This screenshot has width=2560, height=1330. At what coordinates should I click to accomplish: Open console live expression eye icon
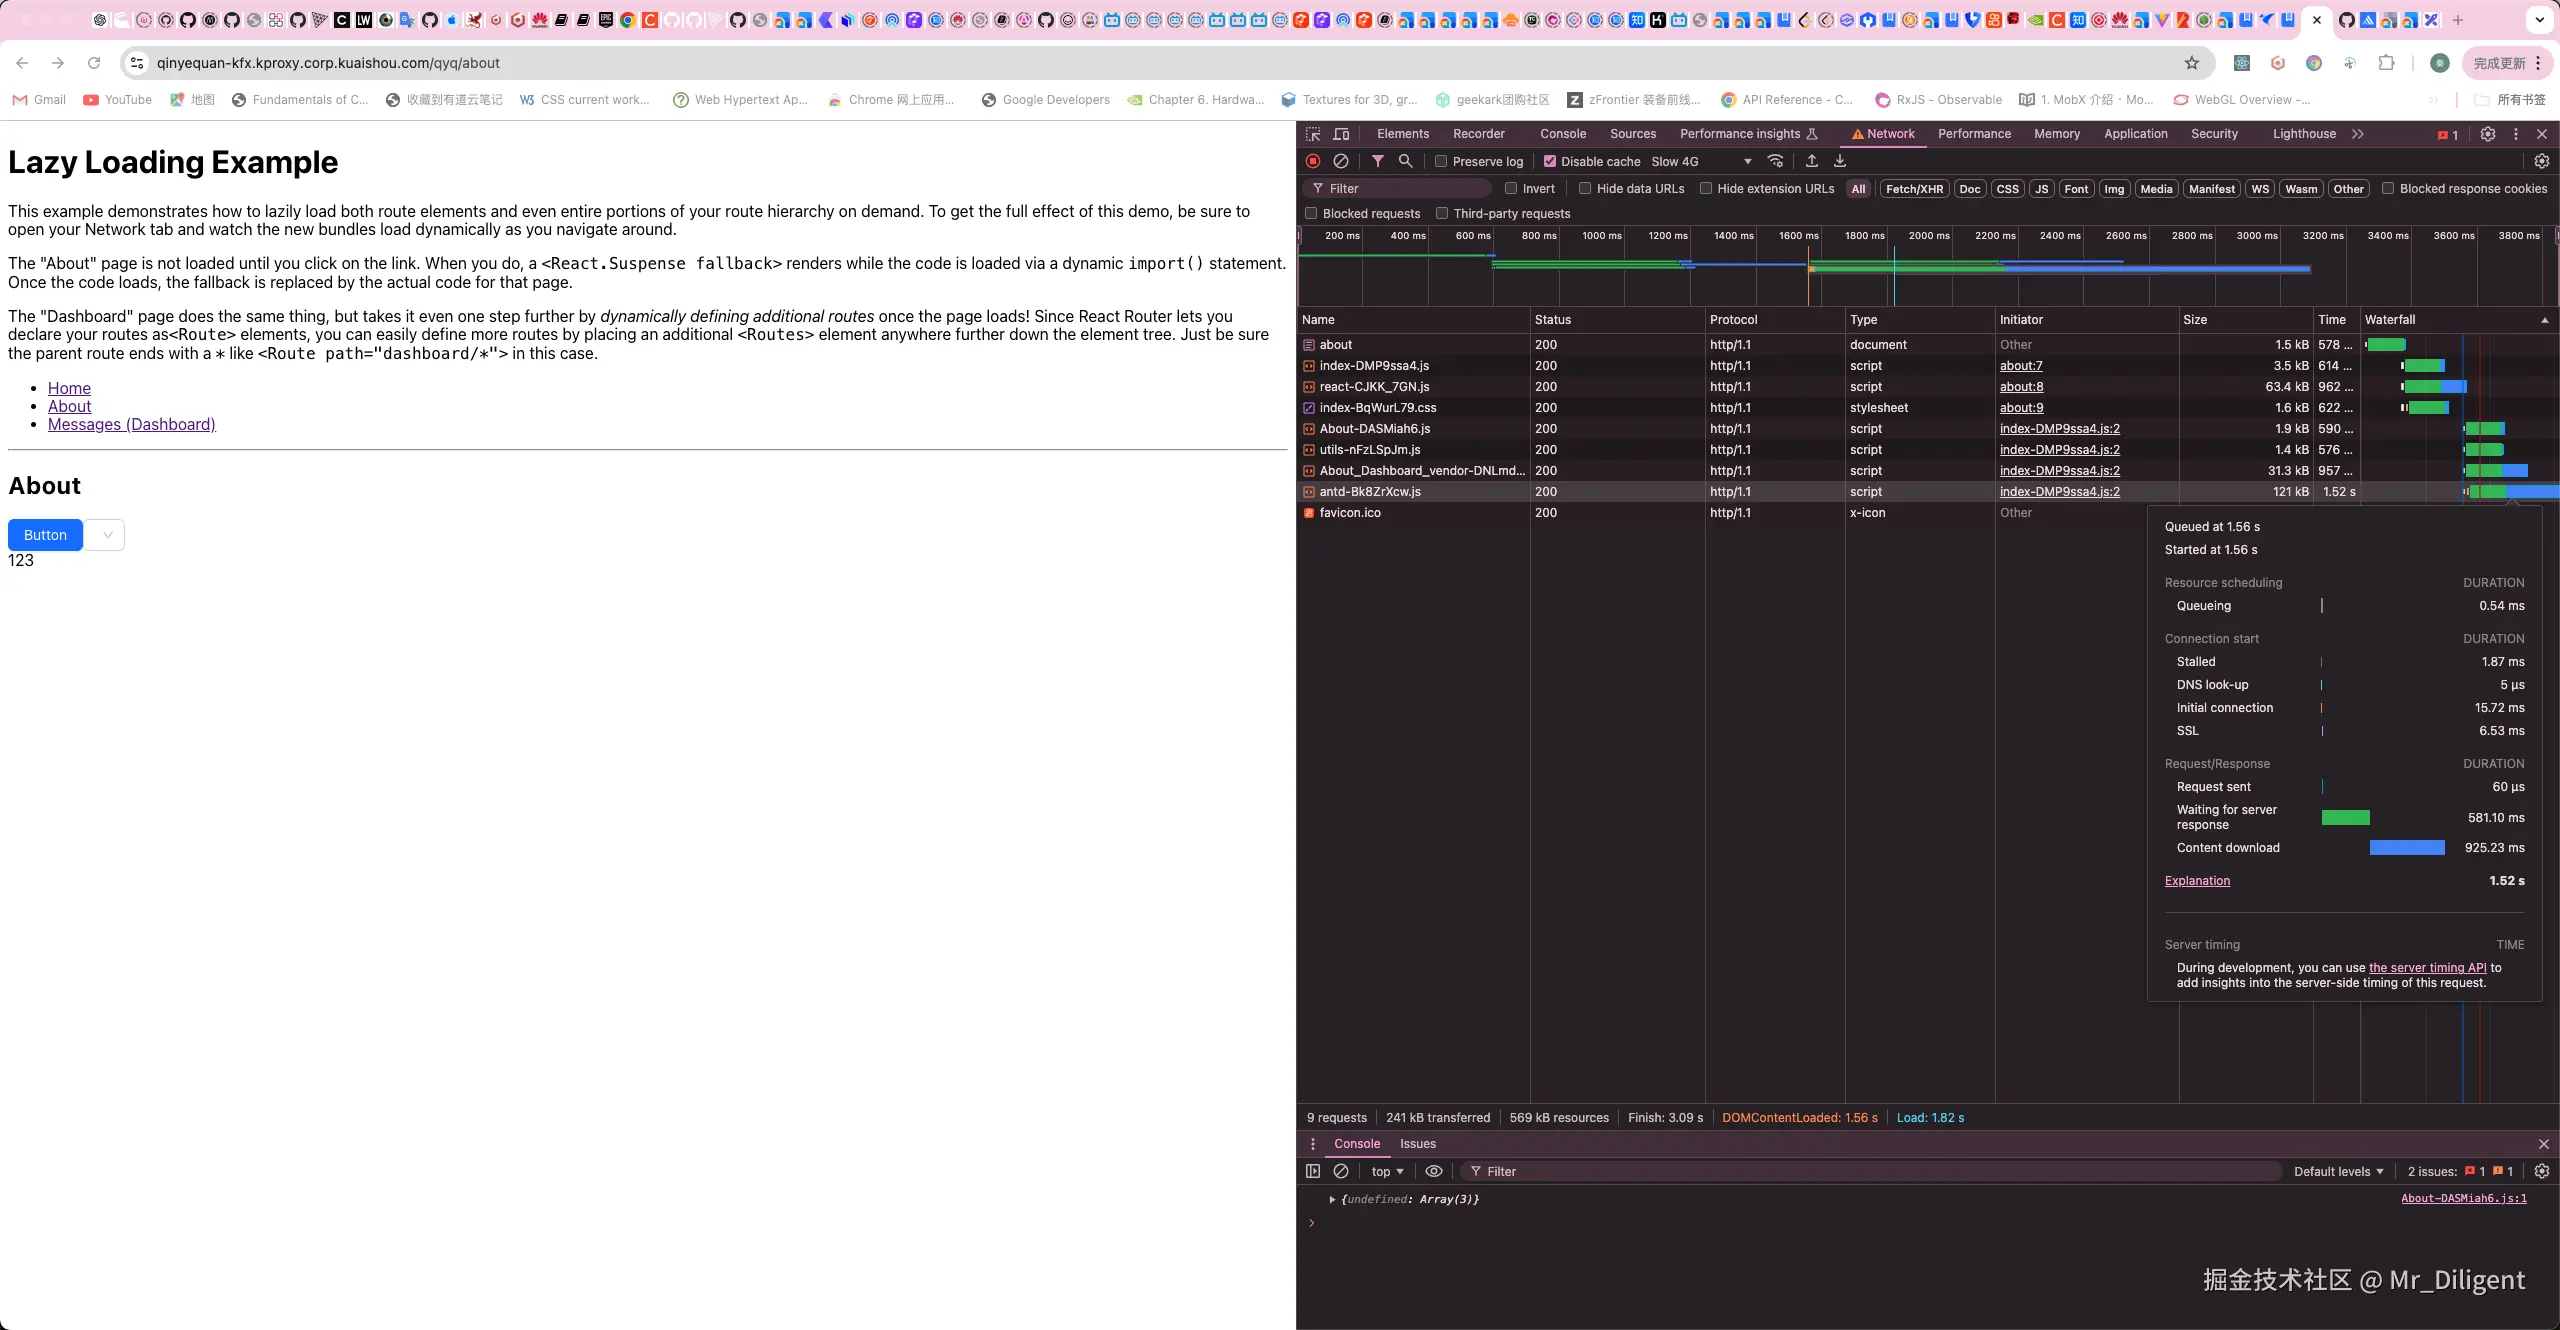point(1433,1171)
